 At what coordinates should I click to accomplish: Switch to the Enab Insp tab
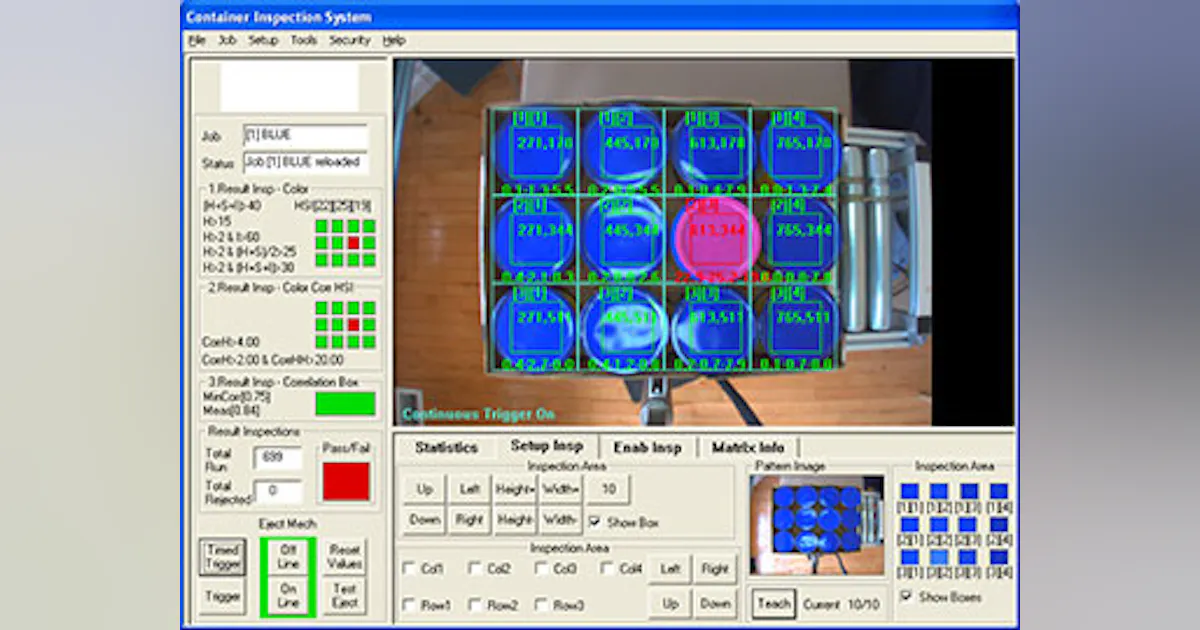(647, 447)
